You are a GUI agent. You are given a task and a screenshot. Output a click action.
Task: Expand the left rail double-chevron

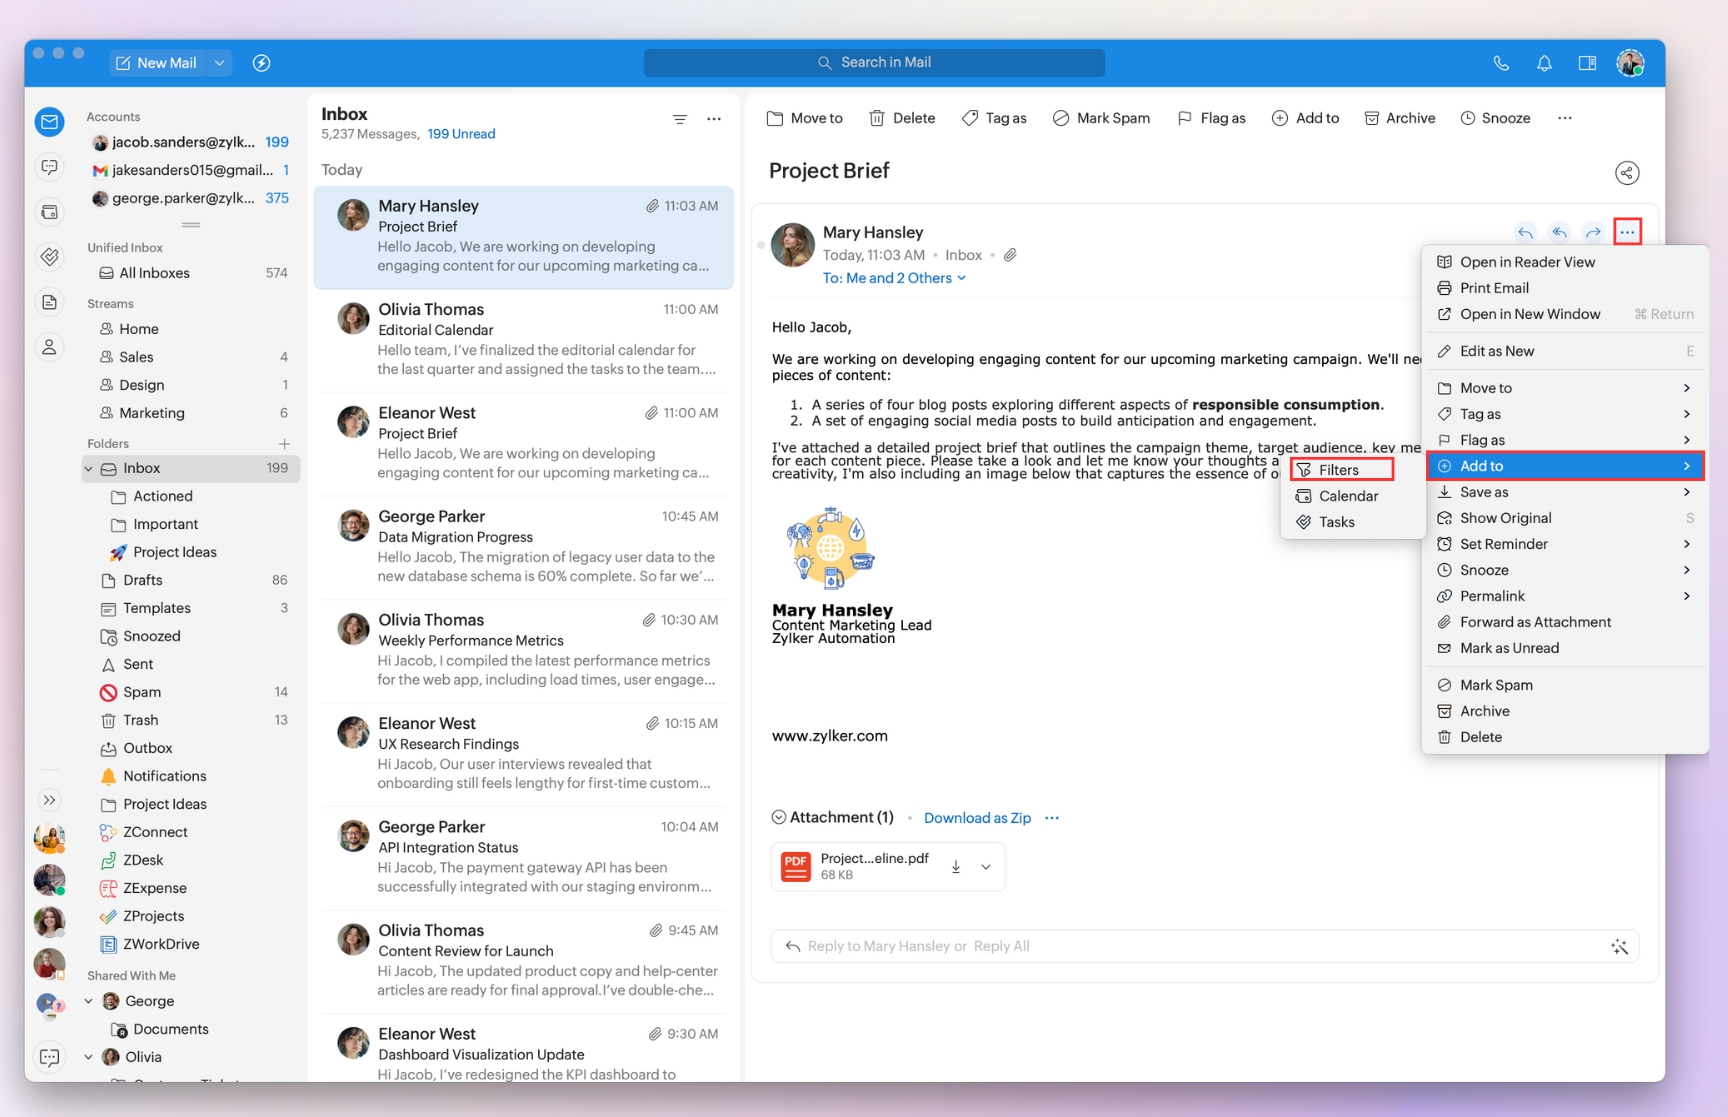(49, 800)
